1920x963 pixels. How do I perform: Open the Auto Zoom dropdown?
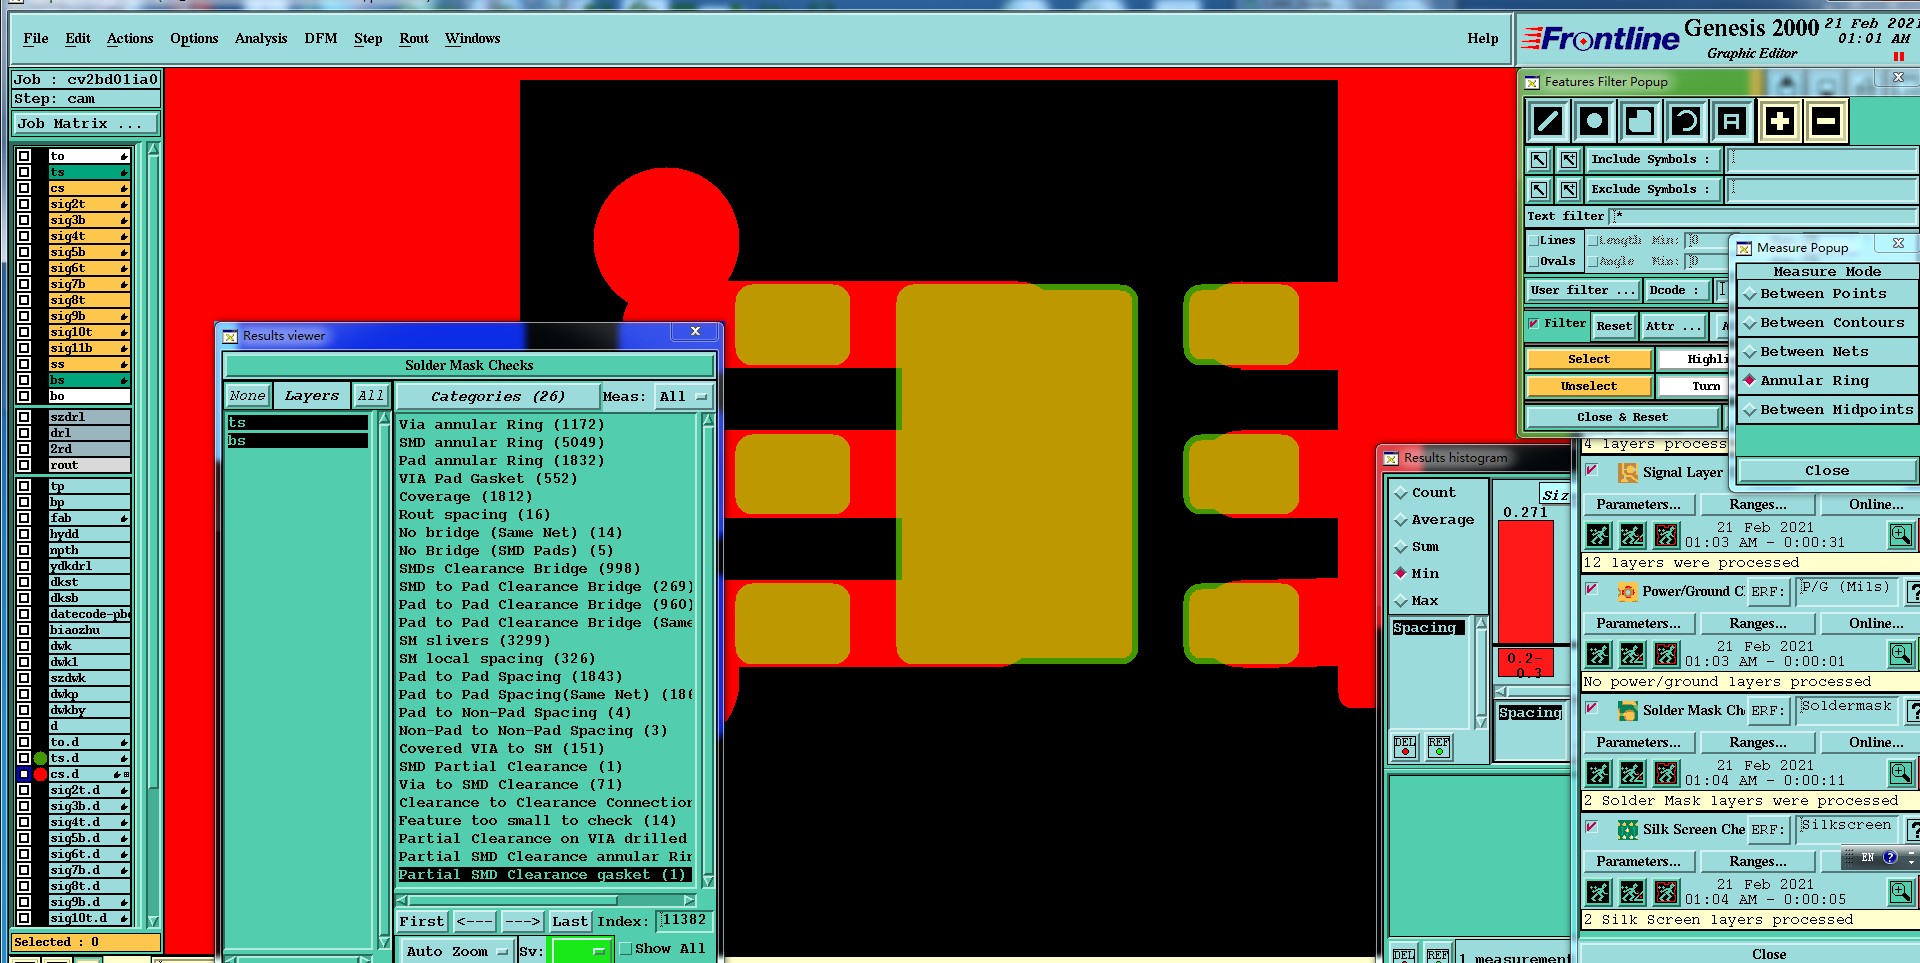(x=457, y=951)
